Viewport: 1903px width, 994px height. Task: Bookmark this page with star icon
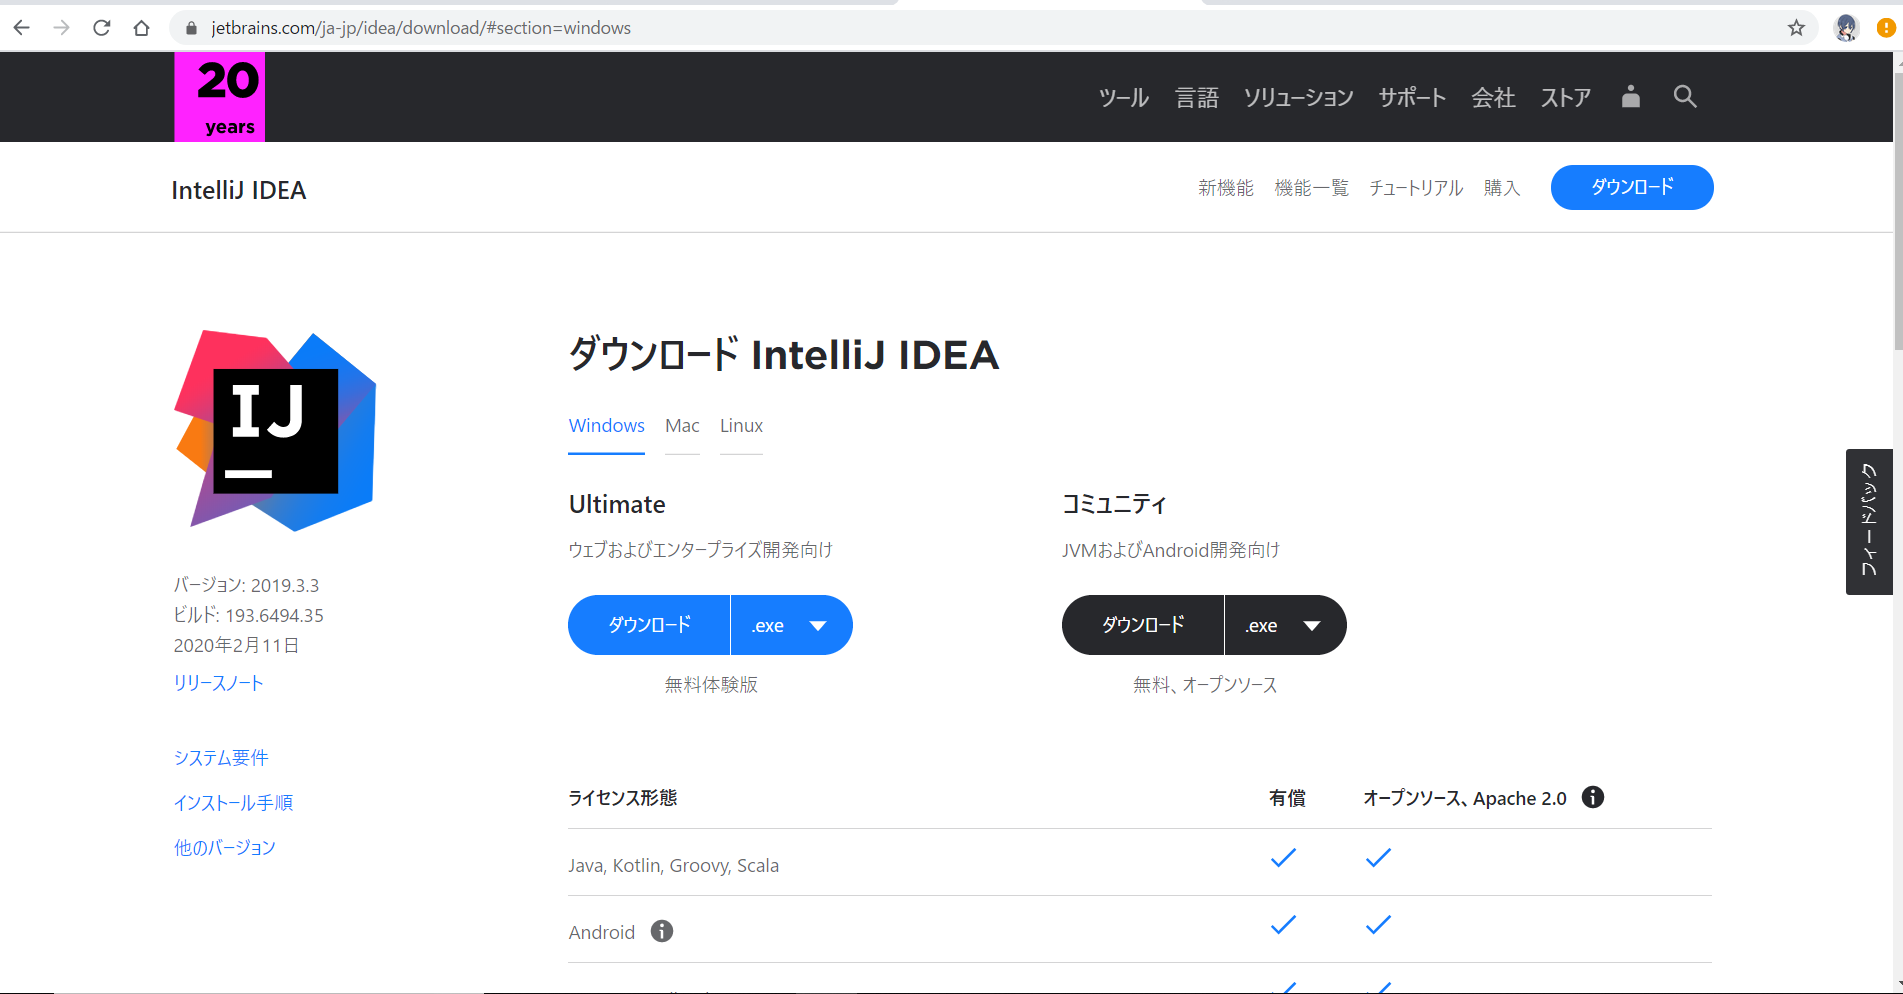(x=1796, y=28)
